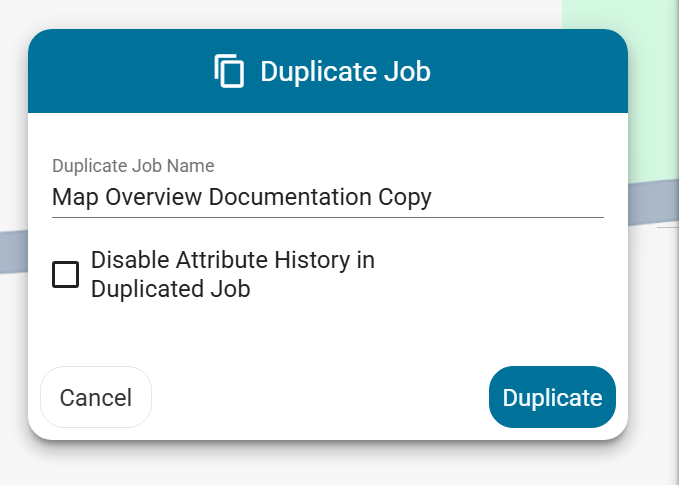This screenshot has height=485, width=679.
Task: Click gray road strip left of dialog
Action: 14,252
